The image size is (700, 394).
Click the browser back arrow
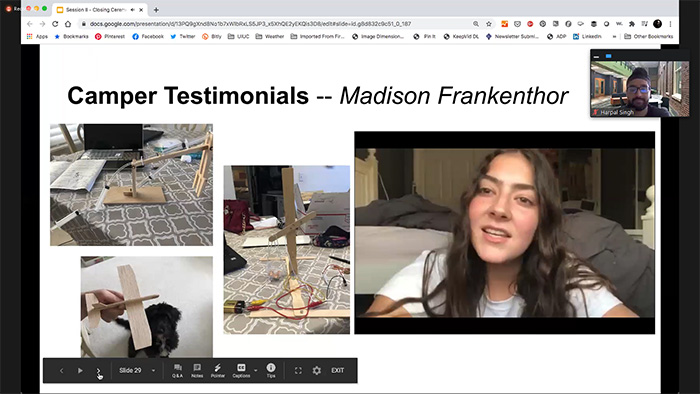tap(29, 24)
